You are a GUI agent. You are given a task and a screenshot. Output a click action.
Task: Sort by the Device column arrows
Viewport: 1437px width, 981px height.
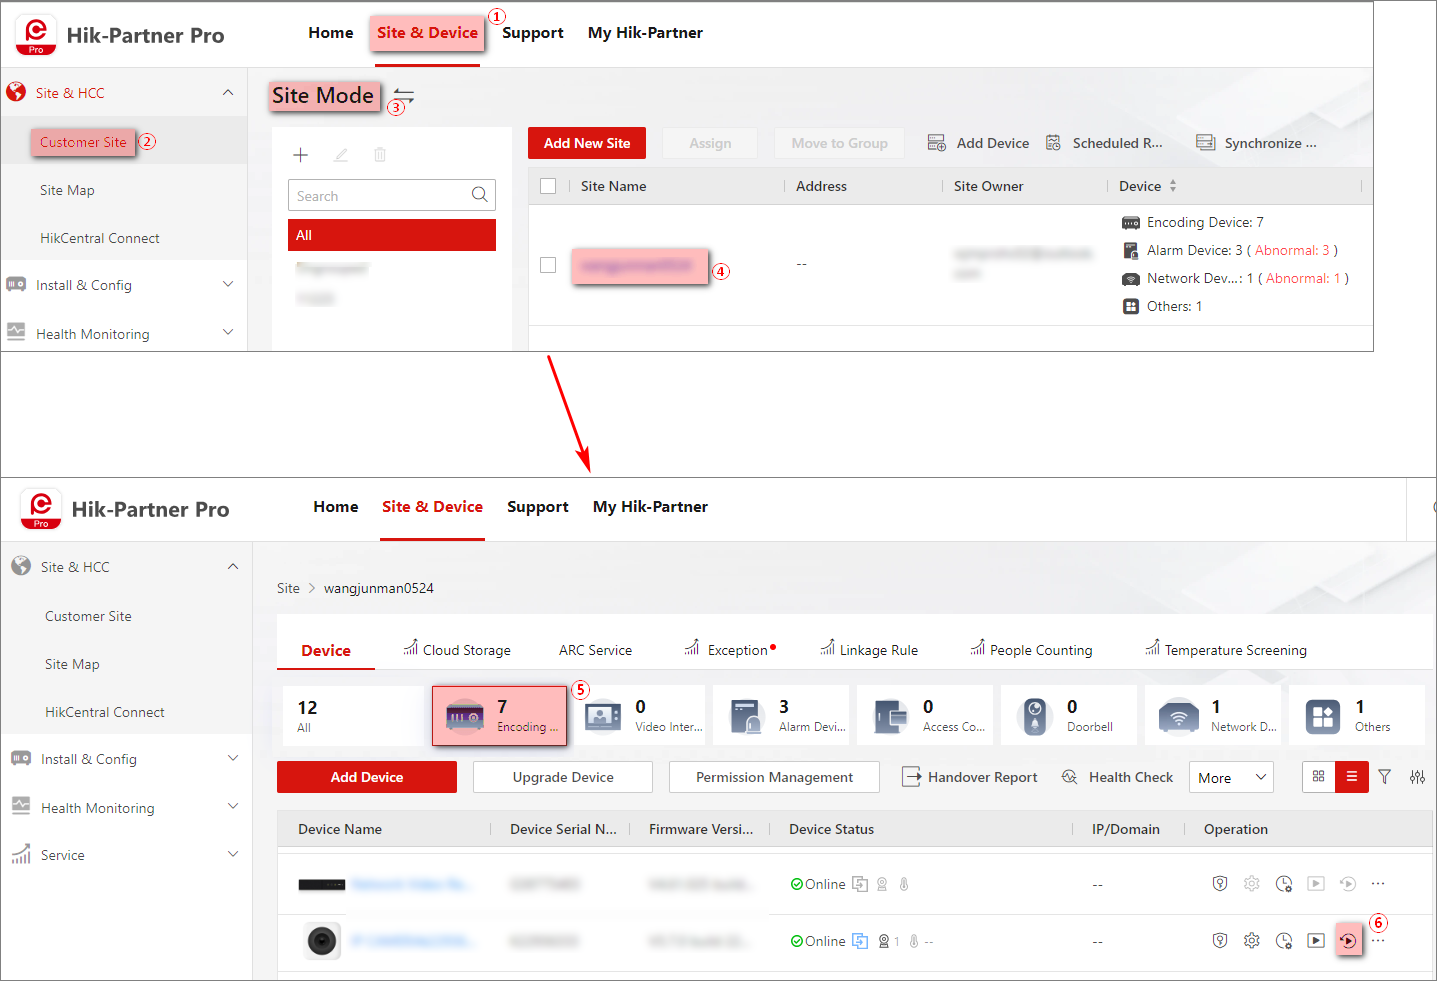point(1173,186)
